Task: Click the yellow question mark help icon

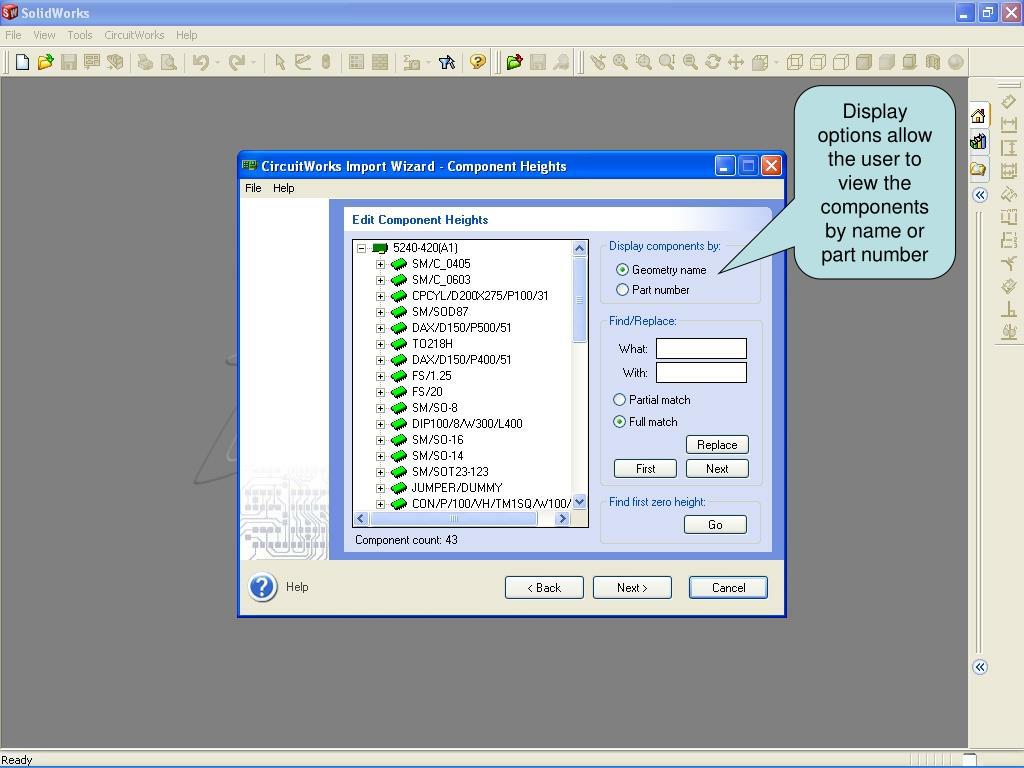Action: (x=478, y=62)
